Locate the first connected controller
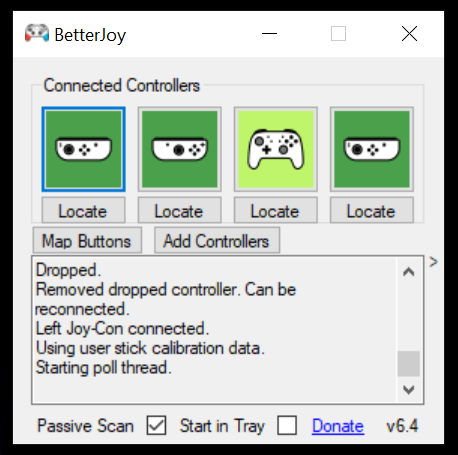 click(x=83, y=211)
